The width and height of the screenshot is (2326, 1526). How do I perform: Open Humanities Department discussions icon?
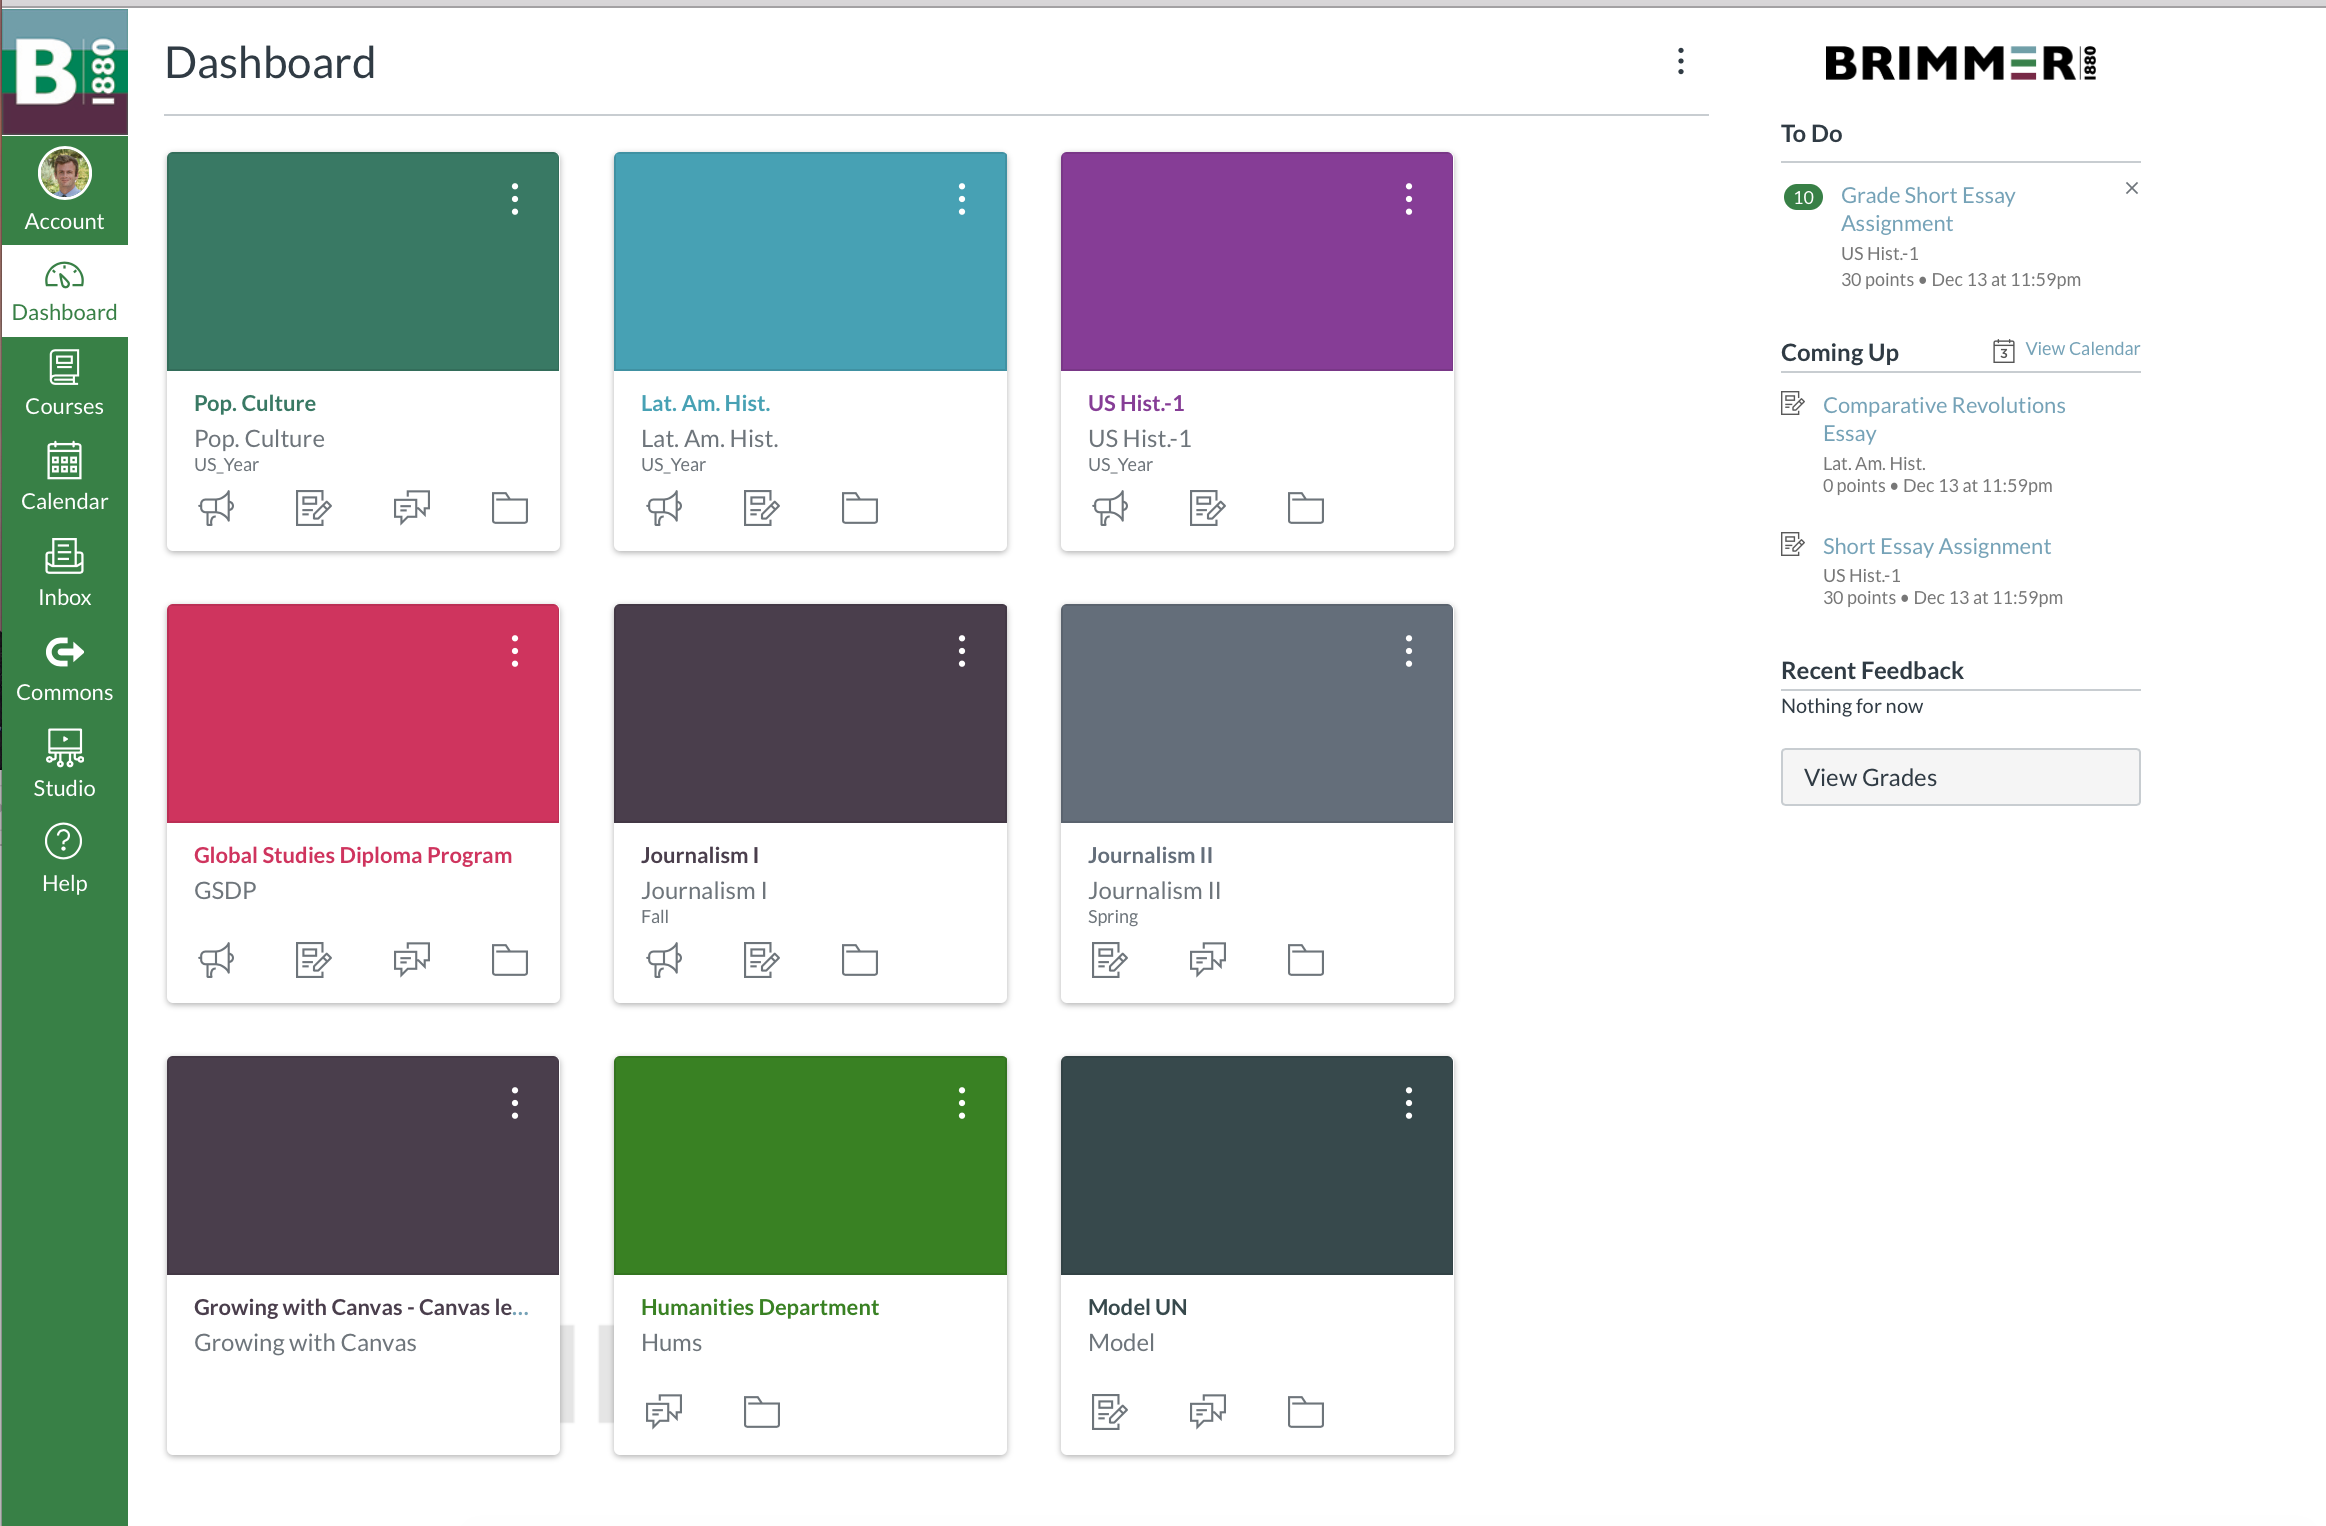pos(664,1412)
